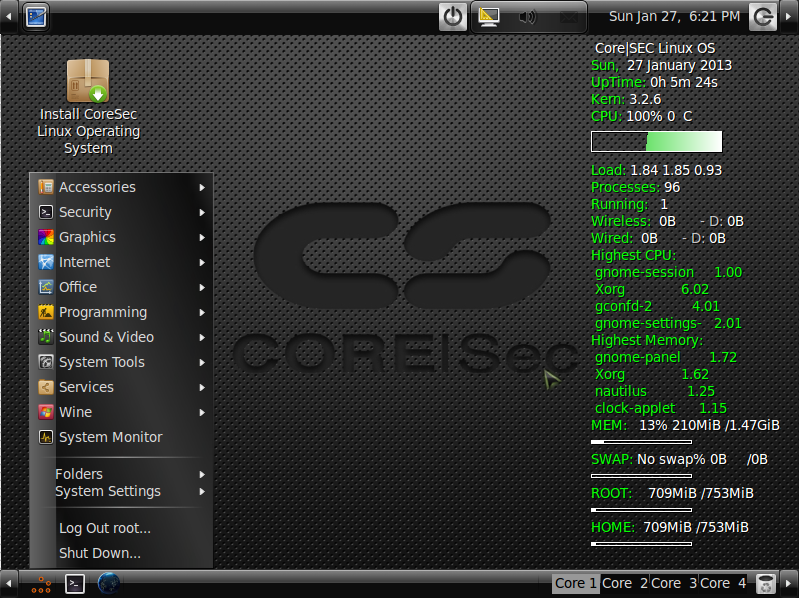
Task: Click the 'Core|SEC Linux OS' heading text
Action: tap(655, 48)
